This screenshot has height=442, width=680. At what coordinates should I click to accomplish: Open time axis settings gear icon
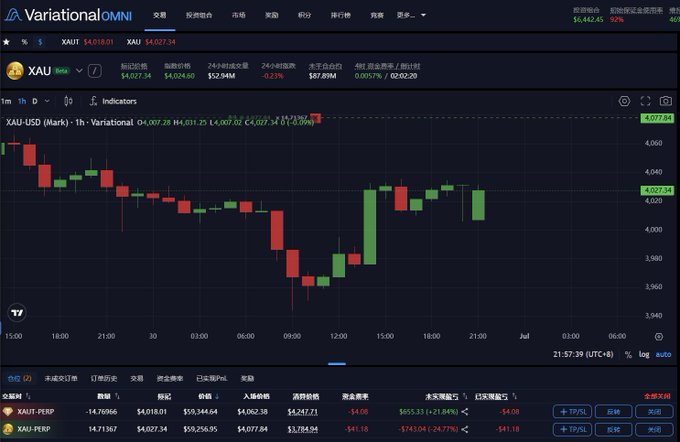(659, 337)
